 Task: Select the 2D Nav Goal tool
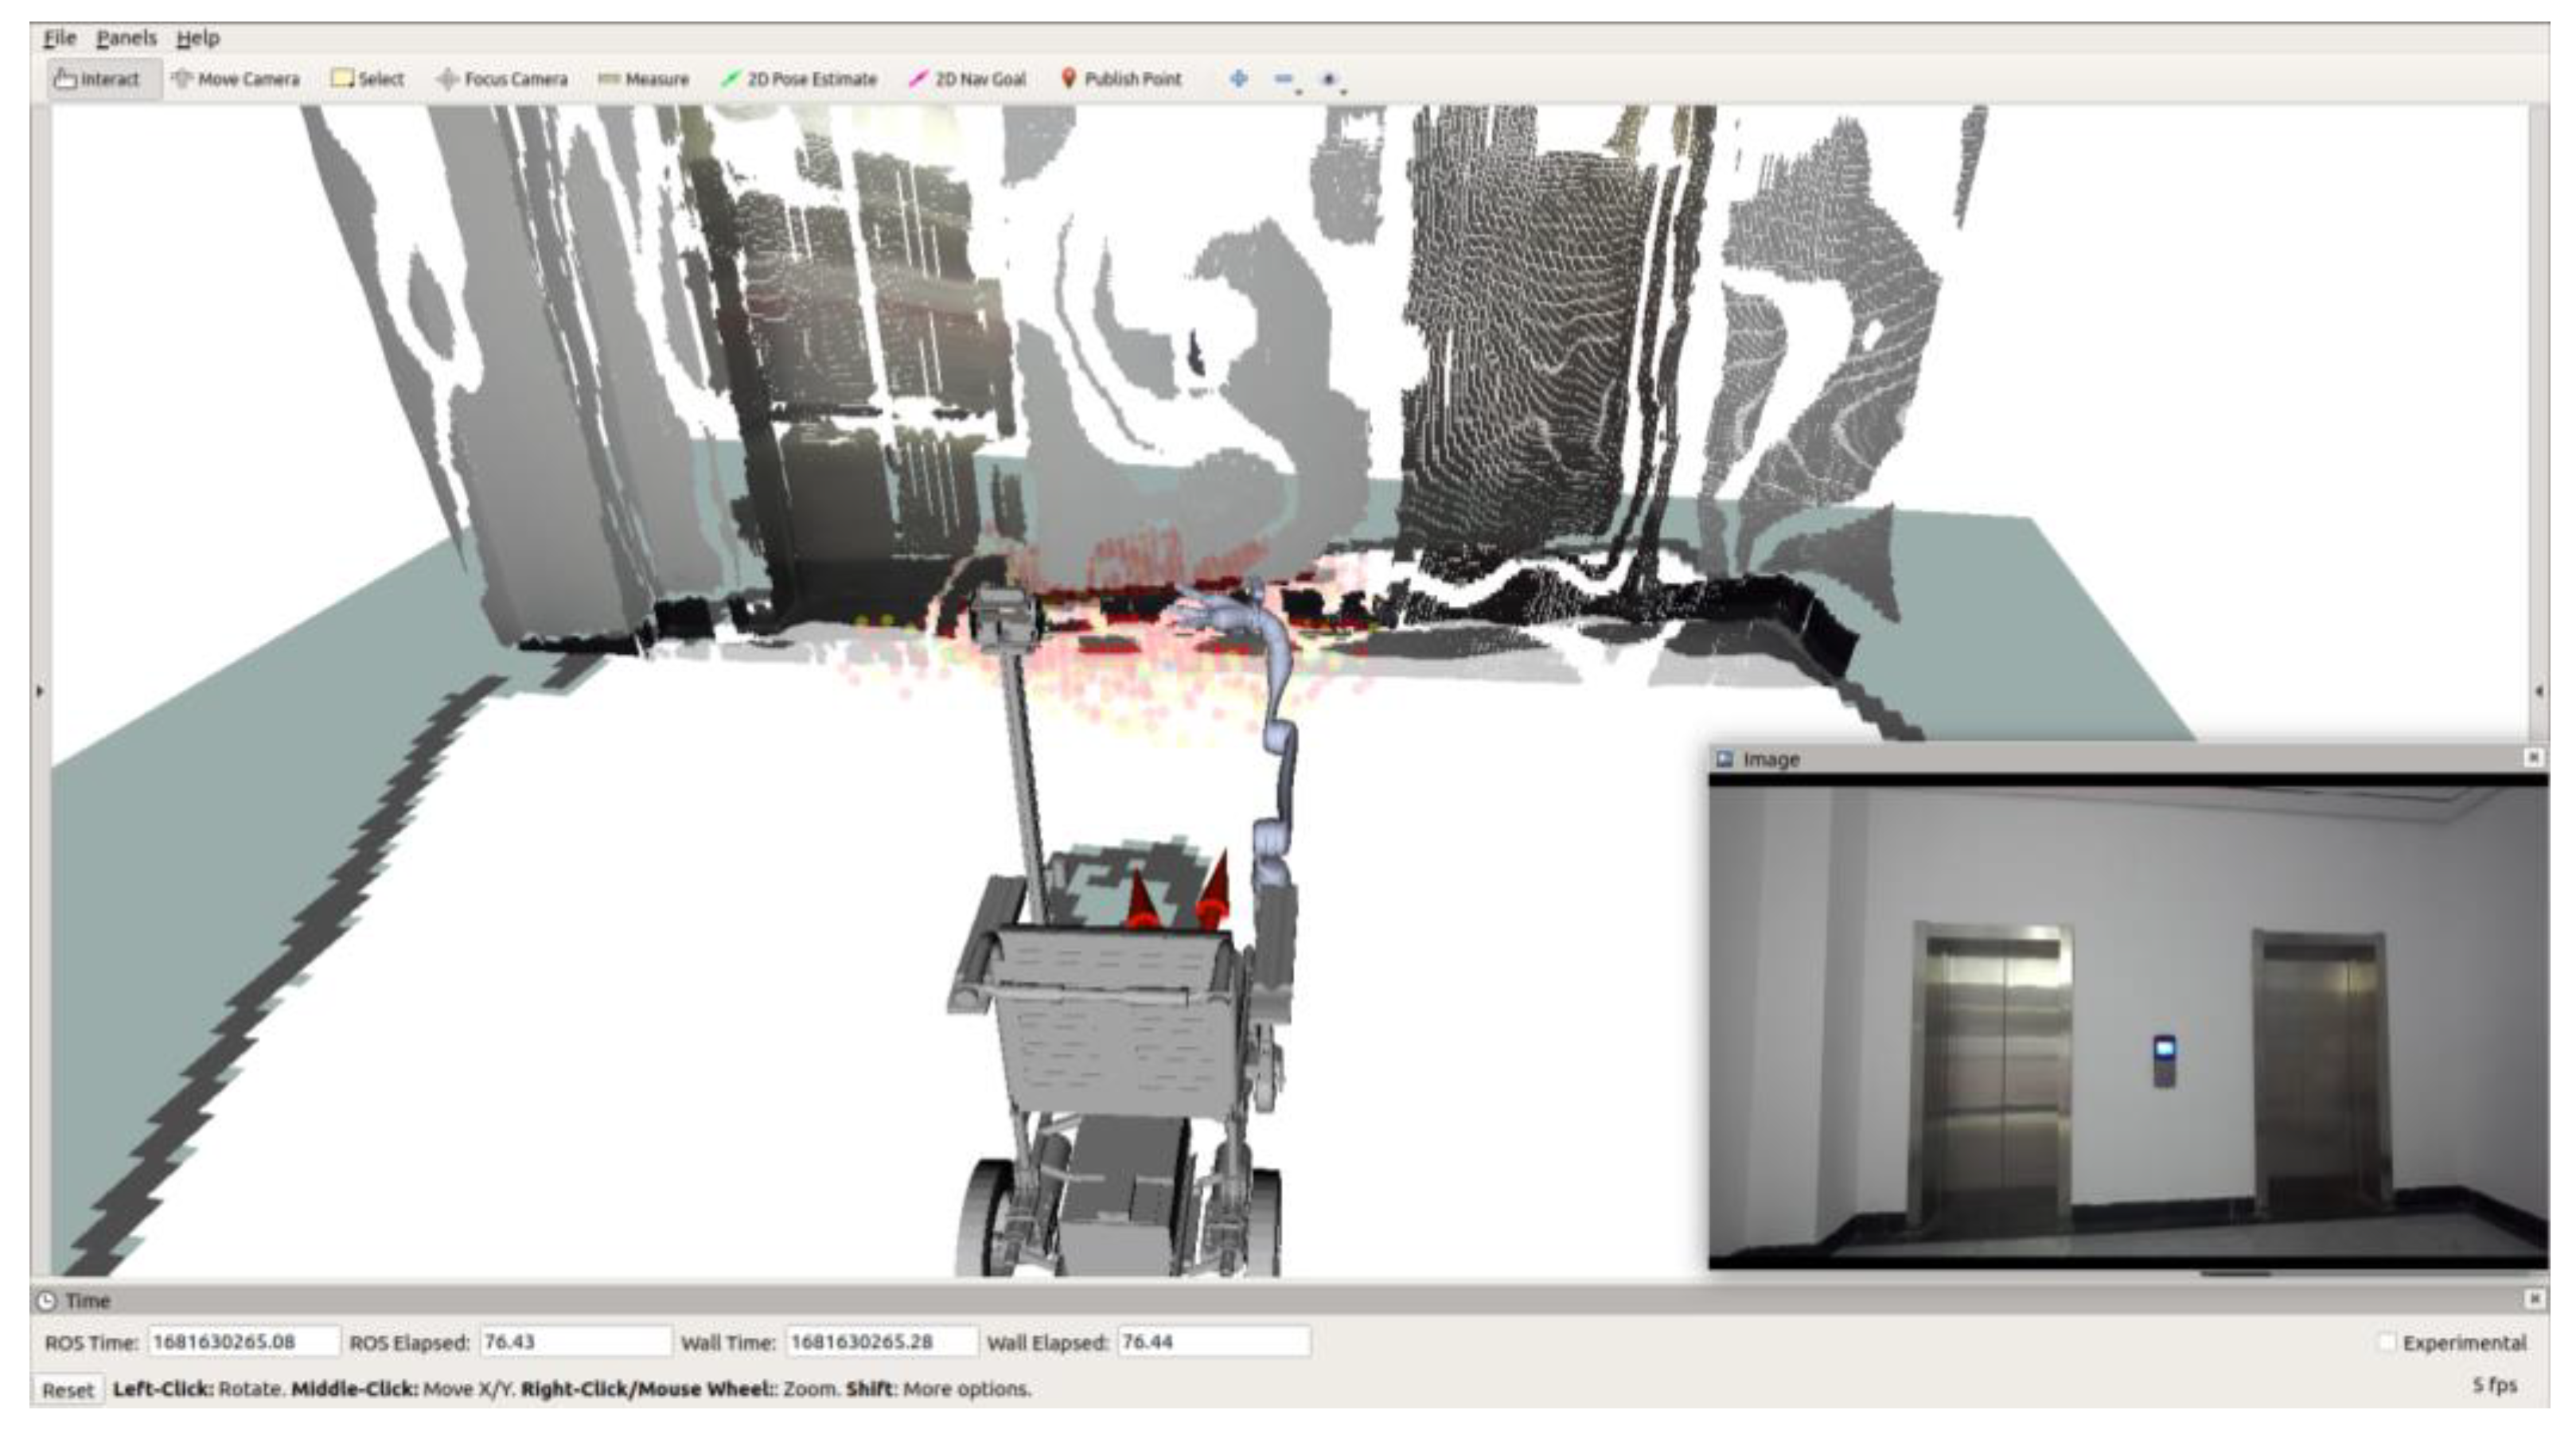point(968,79)
